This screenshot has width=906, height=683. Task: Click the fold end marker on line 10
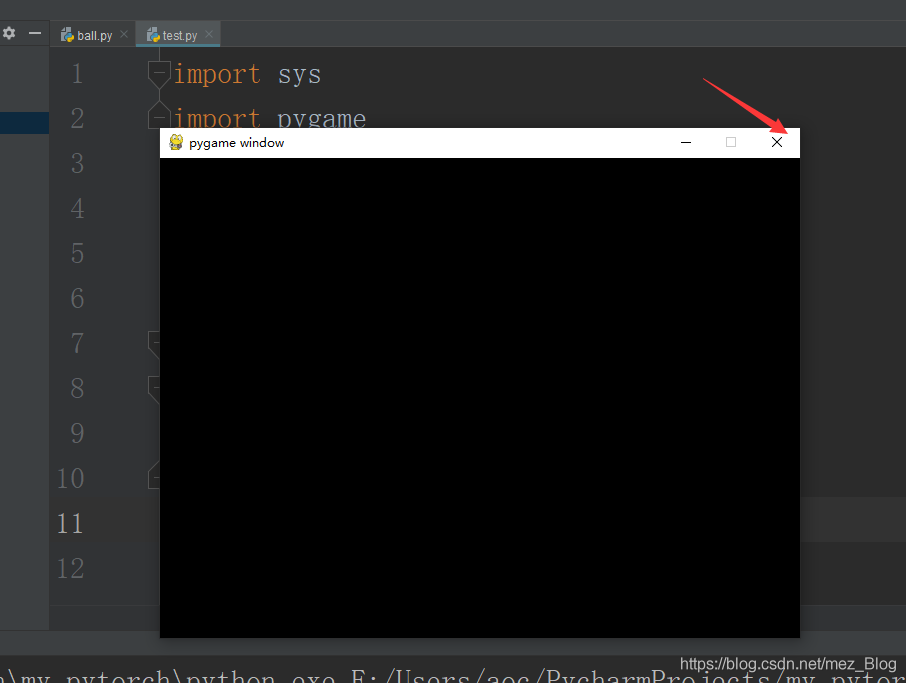tap(154, 476)
